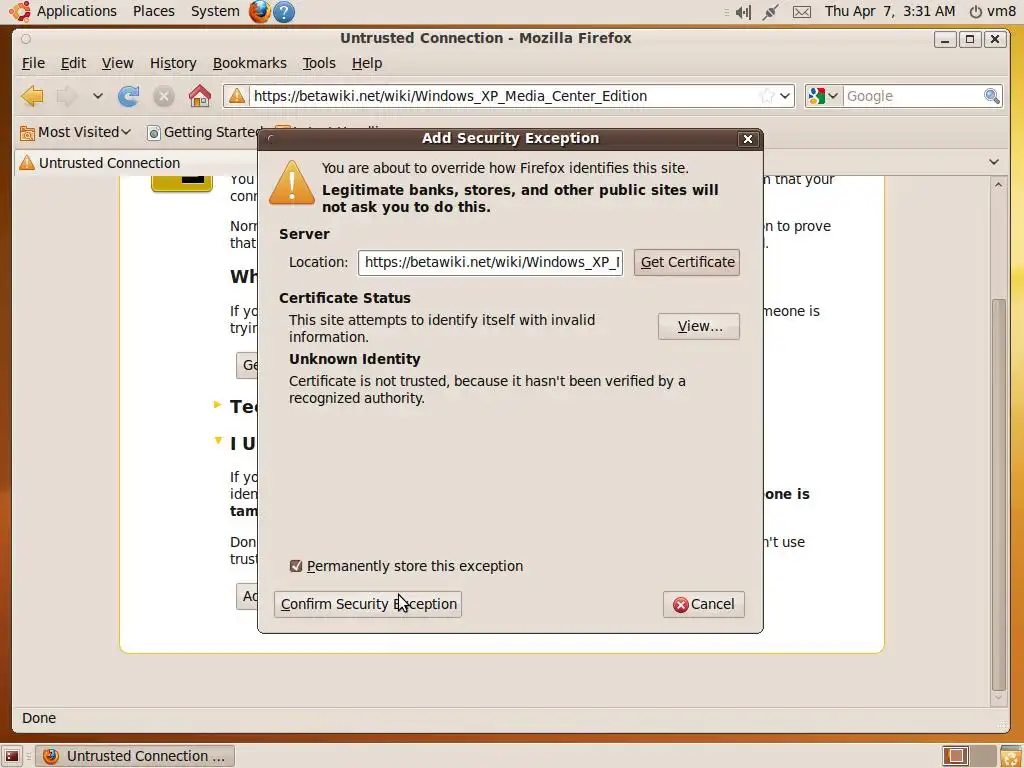Click the Trash icon in the panel
The width and height of the screenshot is (1024, 768).
1010,756
